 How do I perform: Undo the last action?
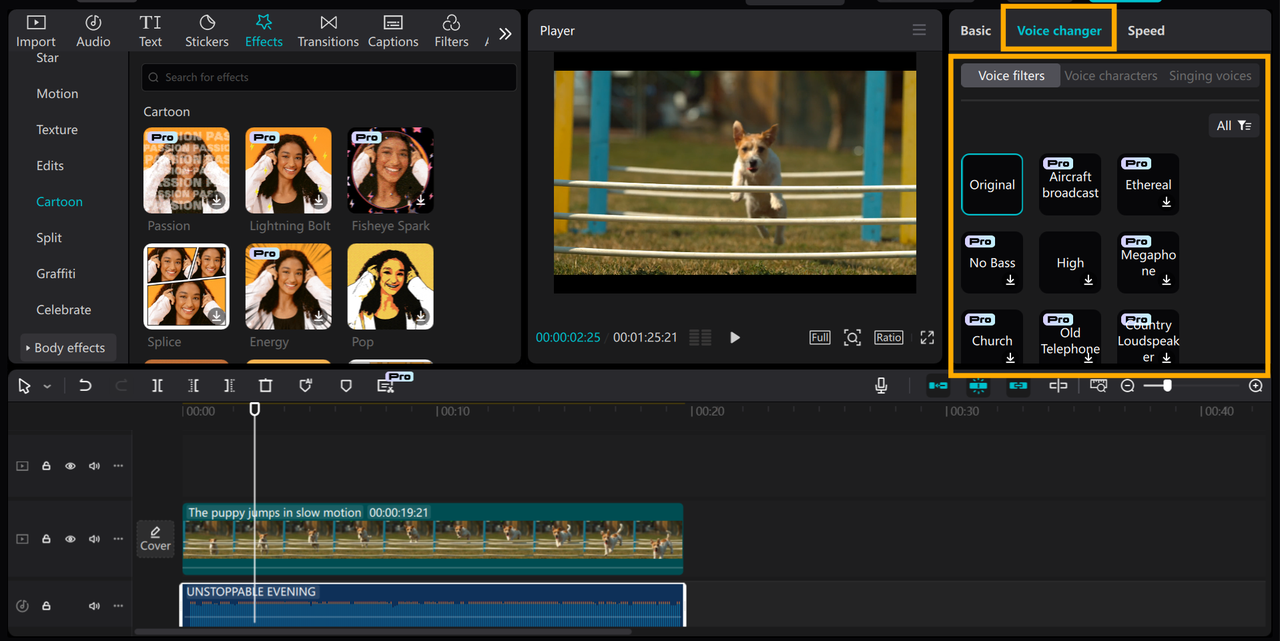click(85, 385)
